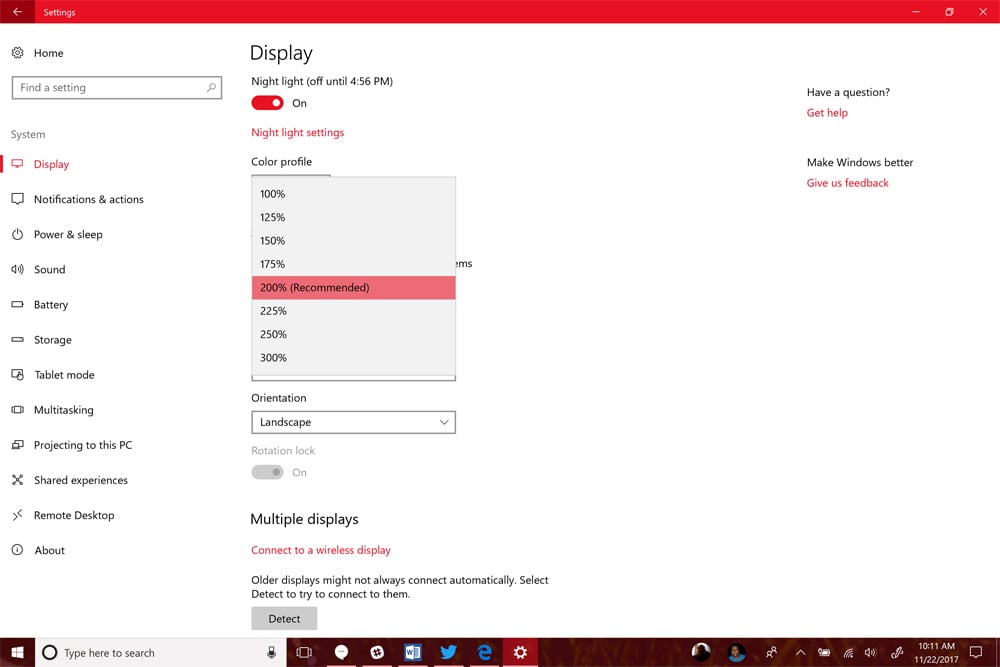
Task: Open the Night light settings link
Action: click(x=297, y=132)
